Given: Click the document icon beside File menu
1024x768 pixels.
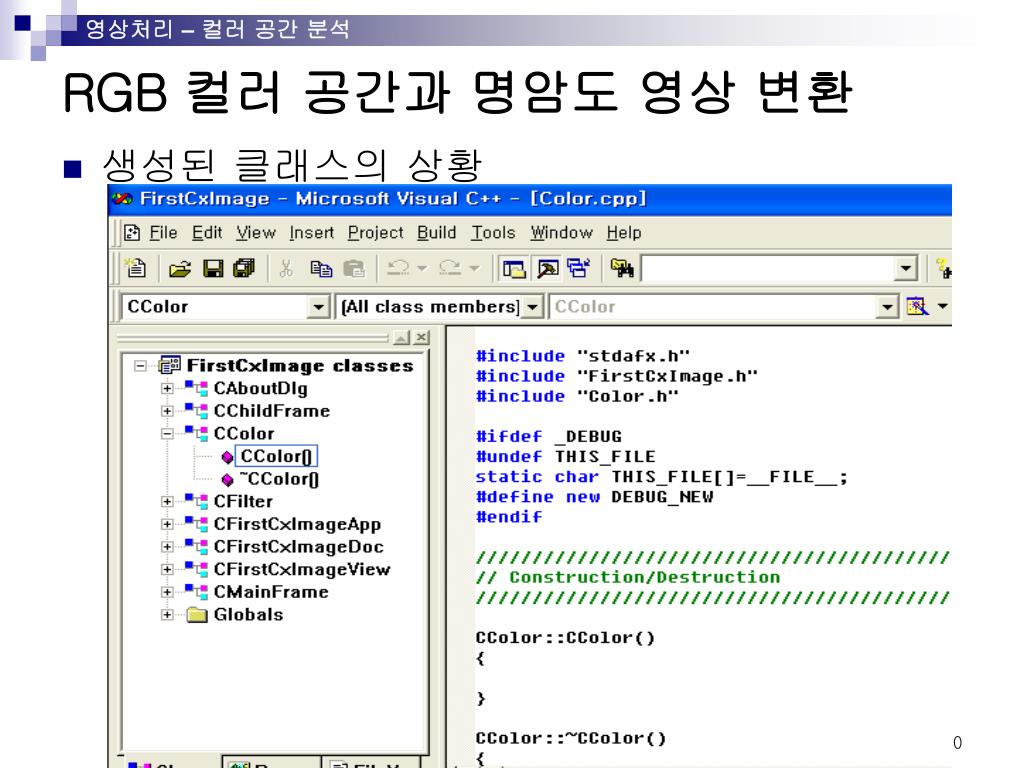Looking at the screenshot, I should 132,232.
